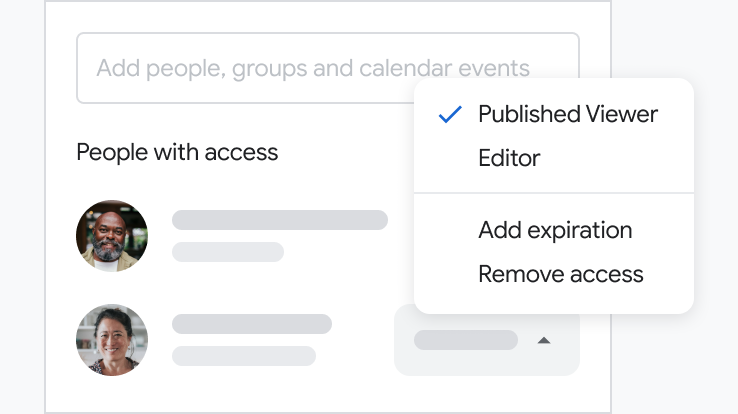Screen dimensions: 738x414
Task: Click Add expiration in the menu
Action: pos(555,230)
